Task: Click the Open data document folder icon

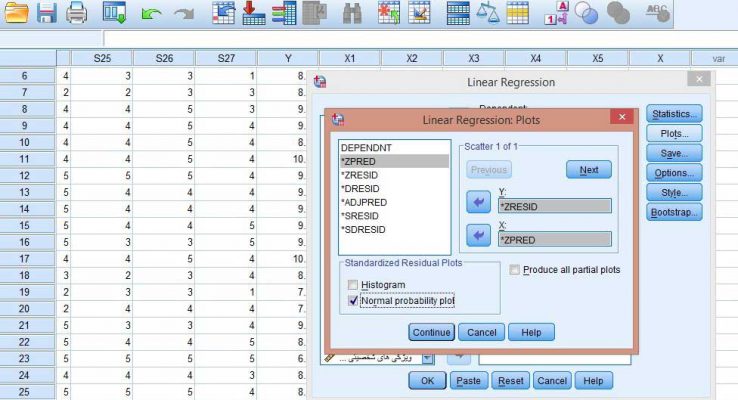Action: pos(16,13)
